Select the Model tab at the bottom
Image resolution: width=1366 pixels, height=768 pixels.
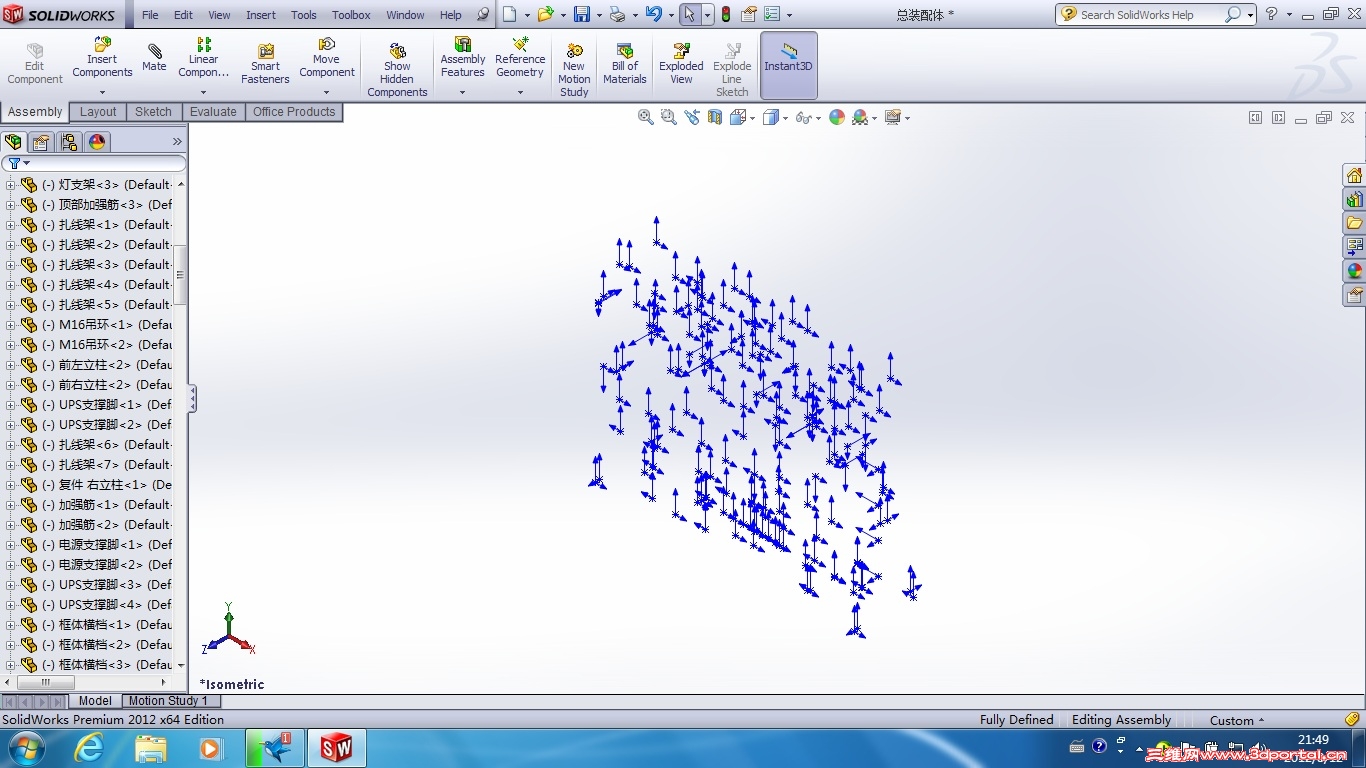click(x=95, y=701)
